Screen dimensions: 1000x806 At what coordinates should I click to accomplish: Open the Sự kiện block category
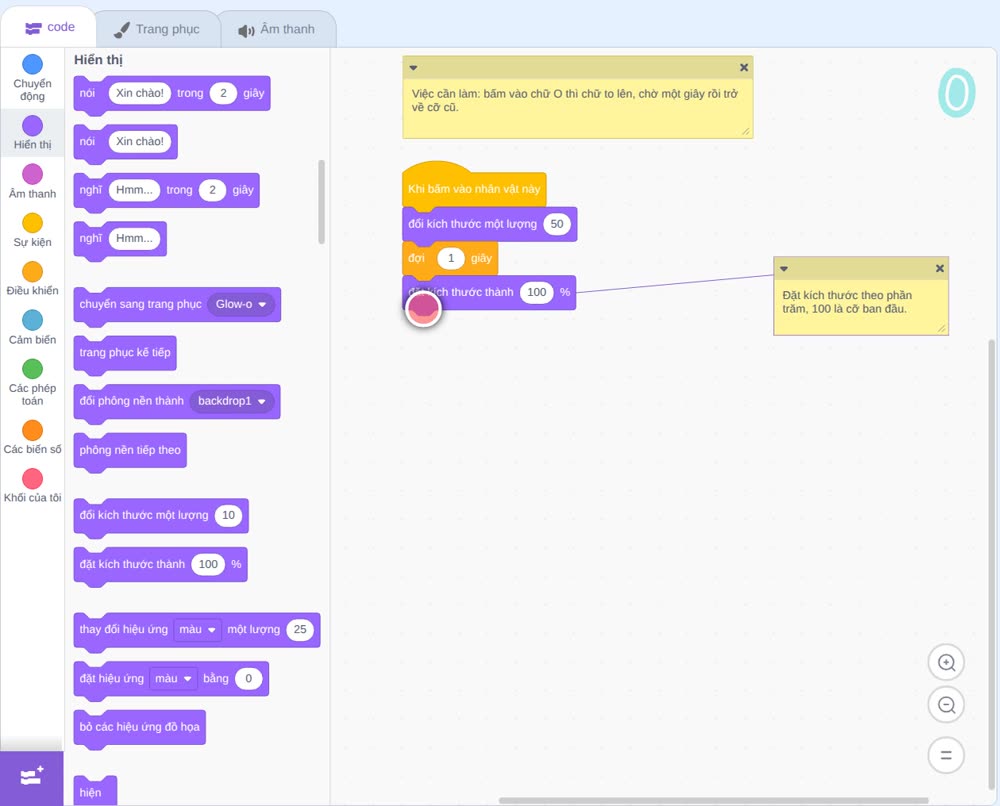click(x=32, y=230)
